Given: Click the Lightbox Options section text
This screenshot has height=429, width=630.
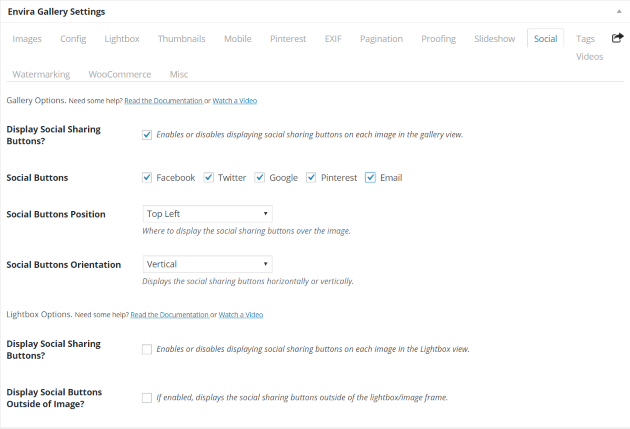Looking at the screenshot, I should [39, 315].
